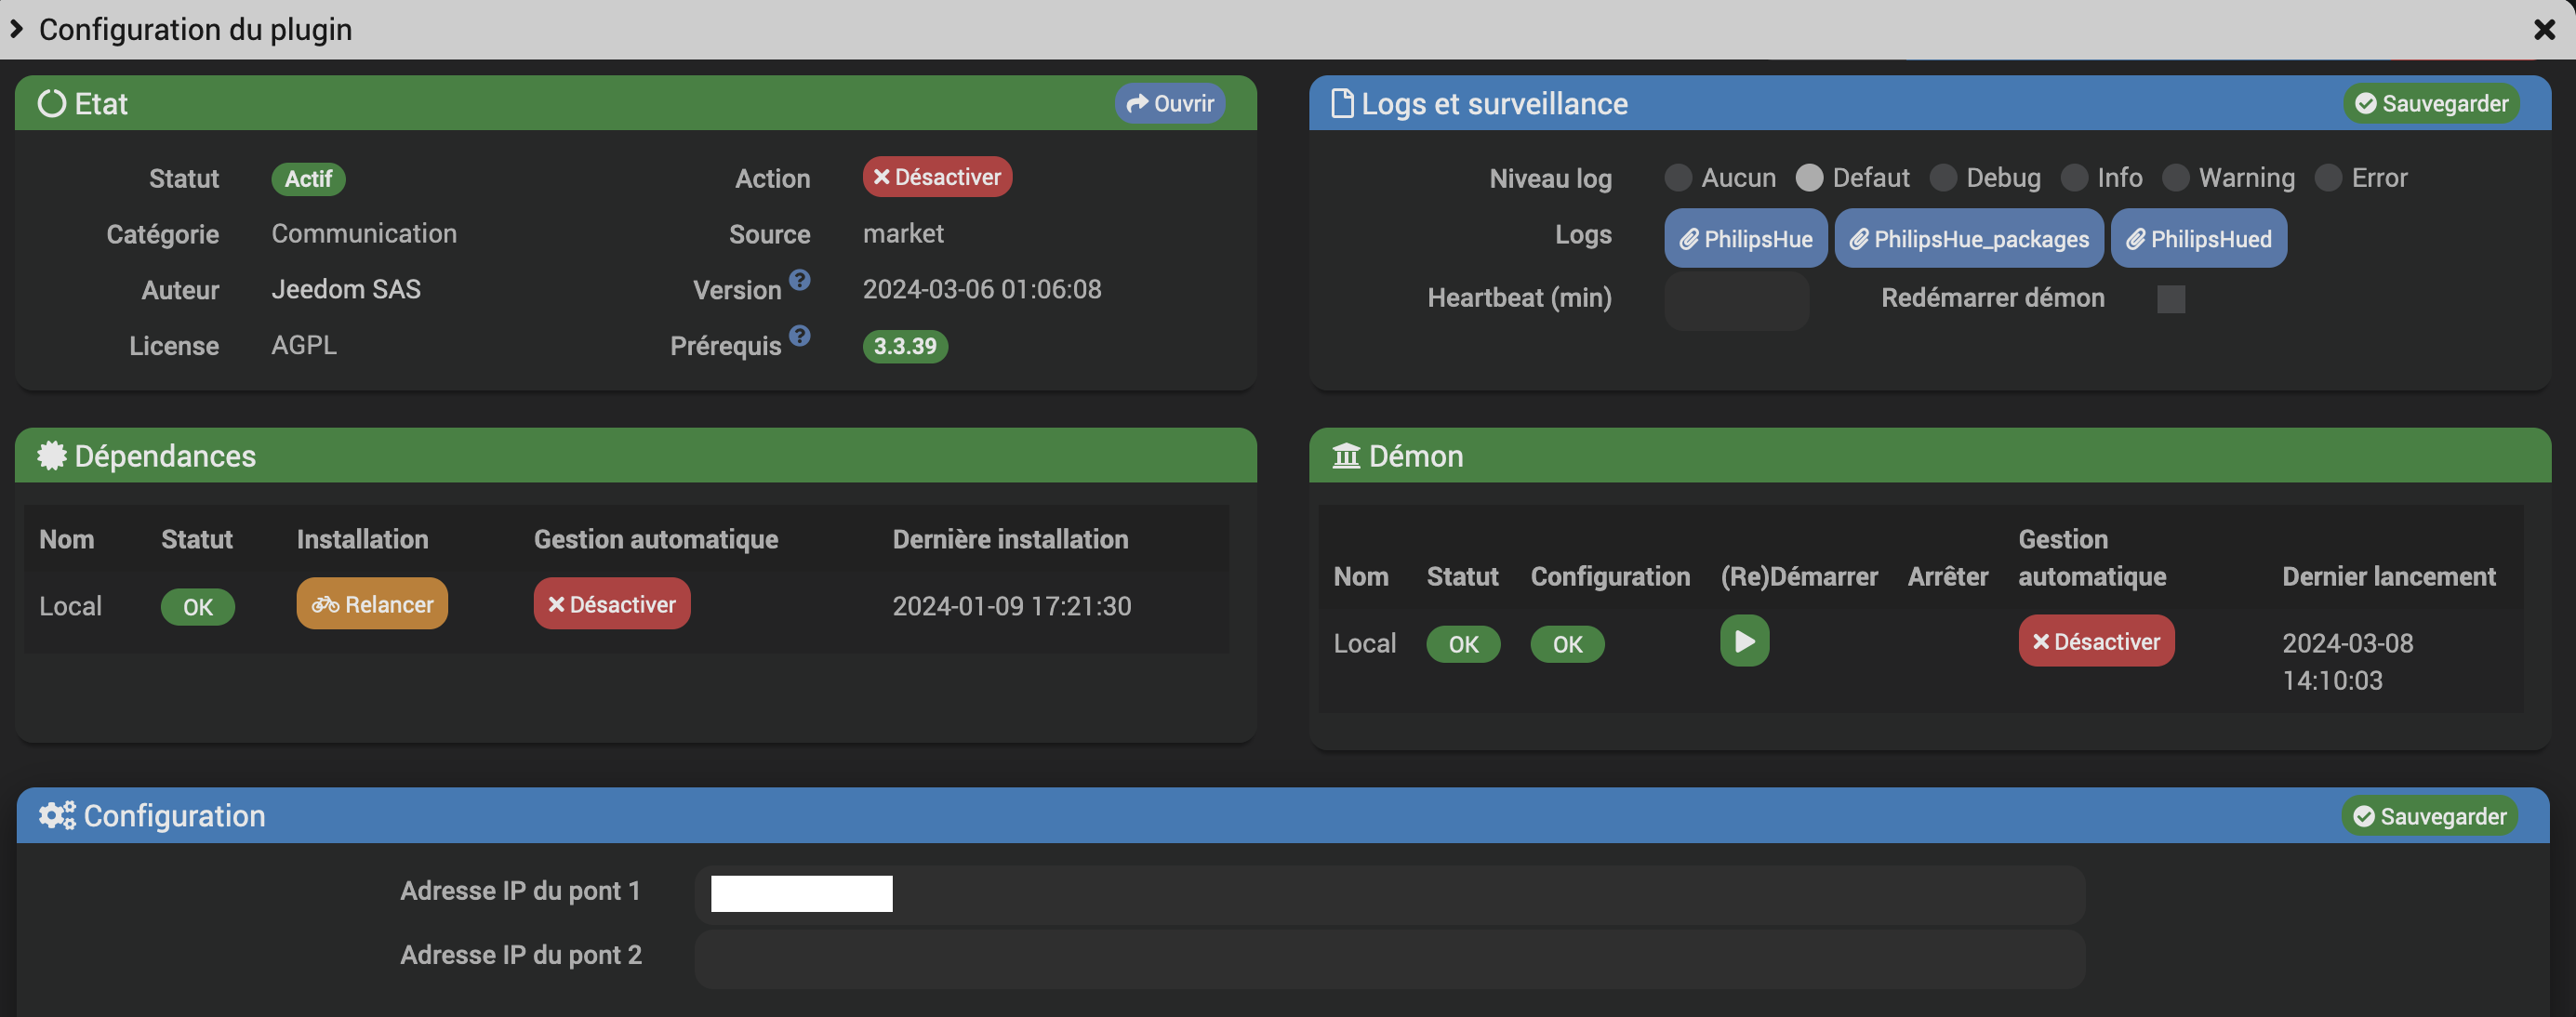The height and width of the screenshot is (1017, 2576).
Task: Save the Configuration section
Action: point(2429,817)
